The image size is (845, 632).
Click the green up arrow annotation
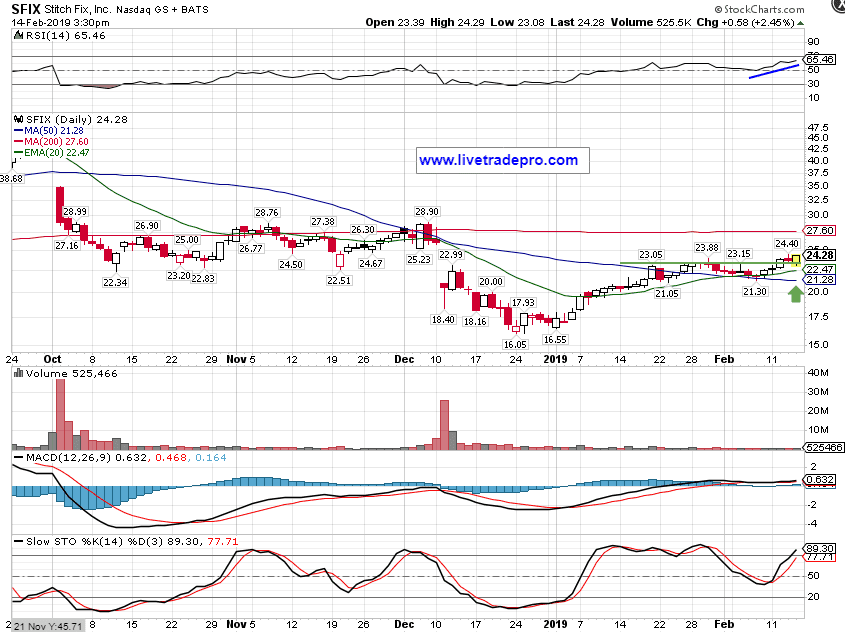795,294
